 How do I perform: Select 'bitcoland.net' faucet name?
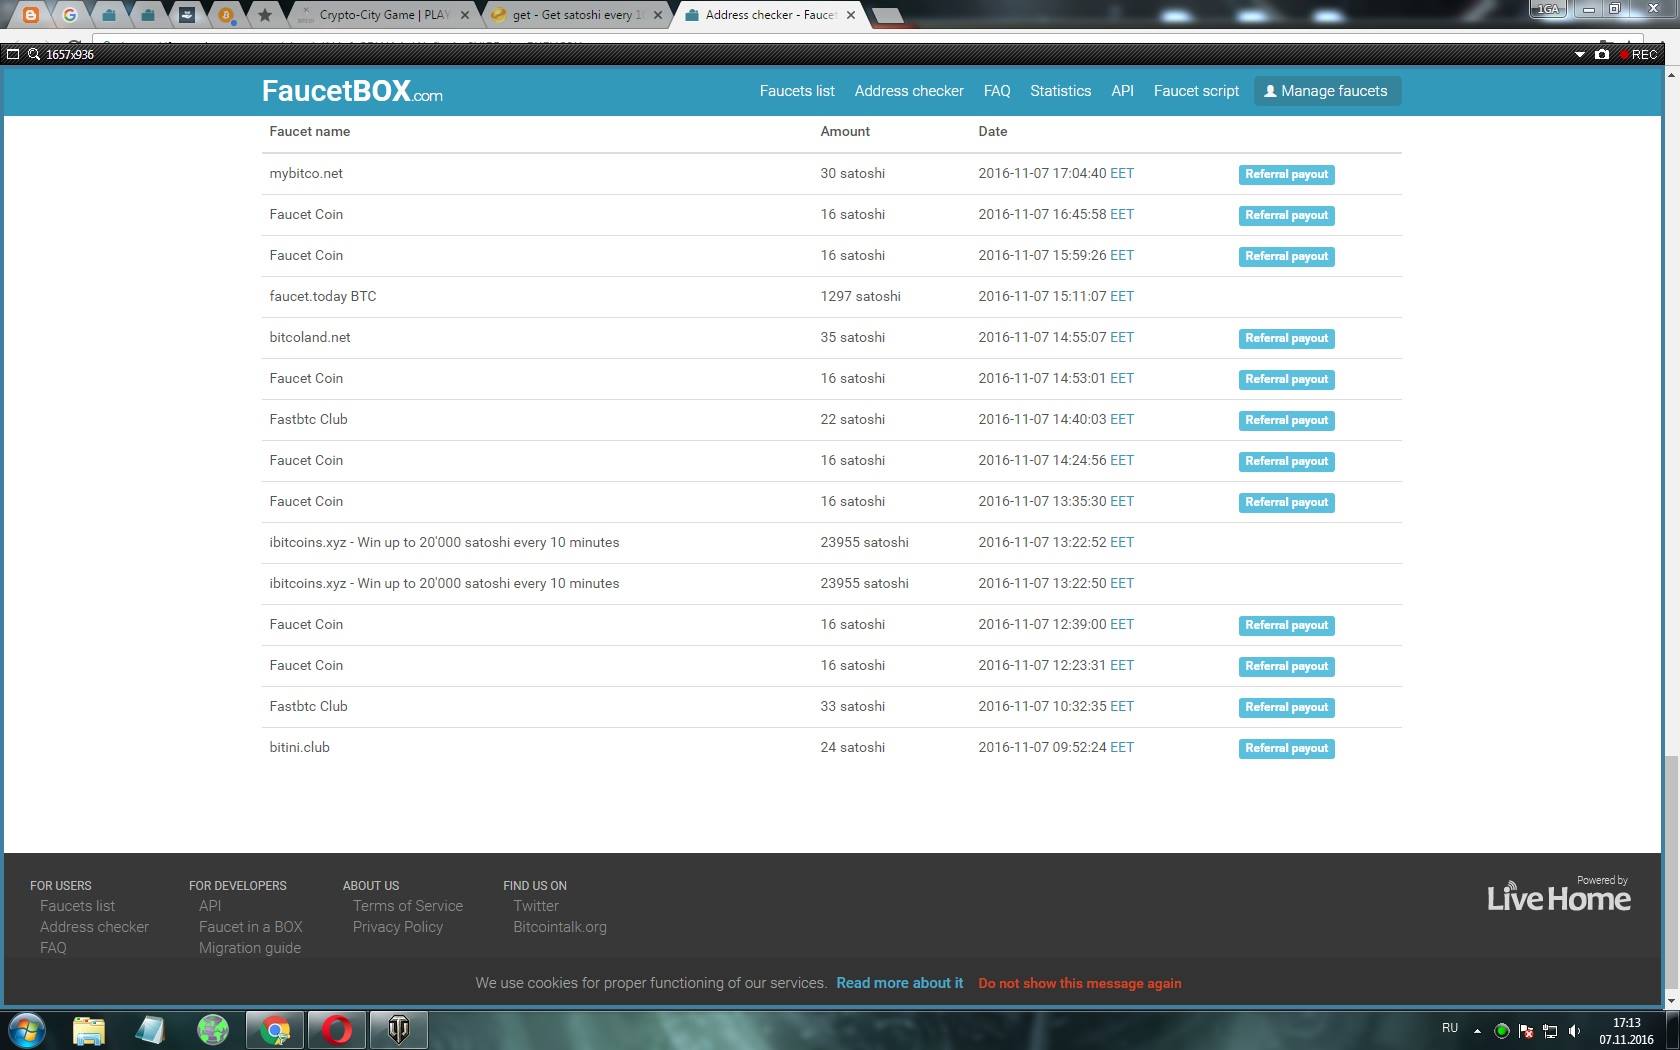click(x=310, y=337)
